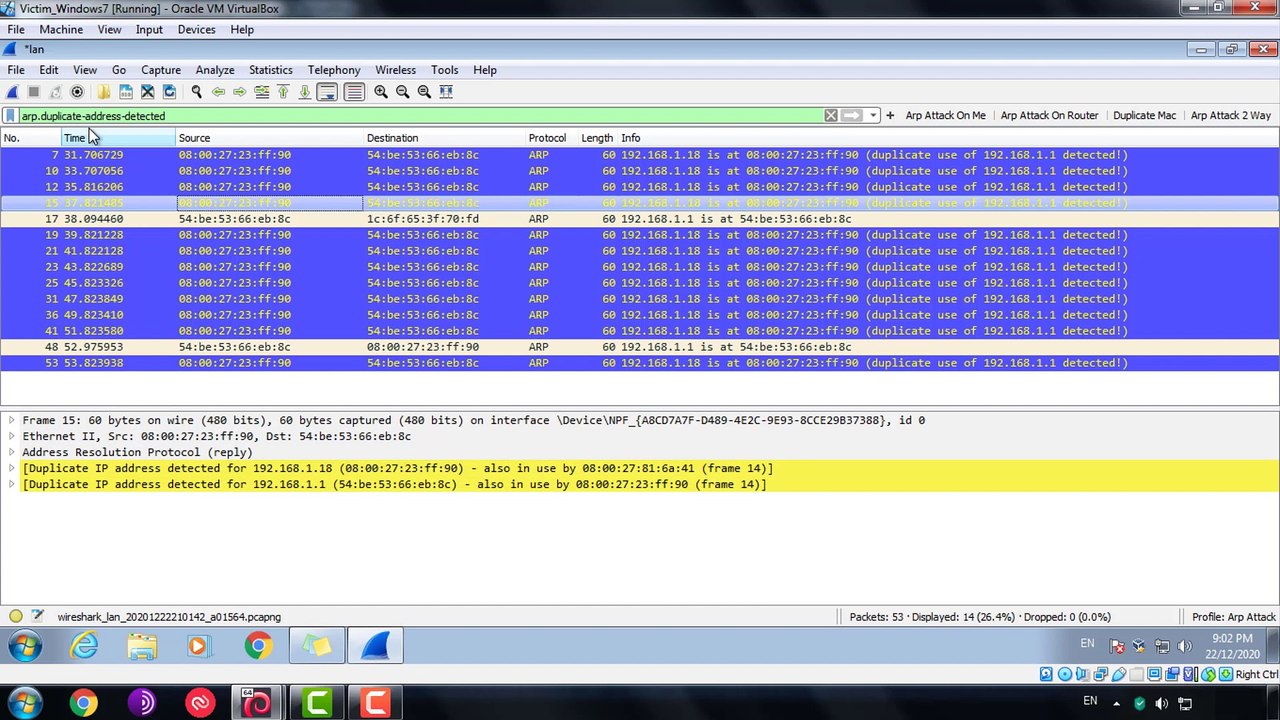Clear the display filter text

[x=831, y=116]
